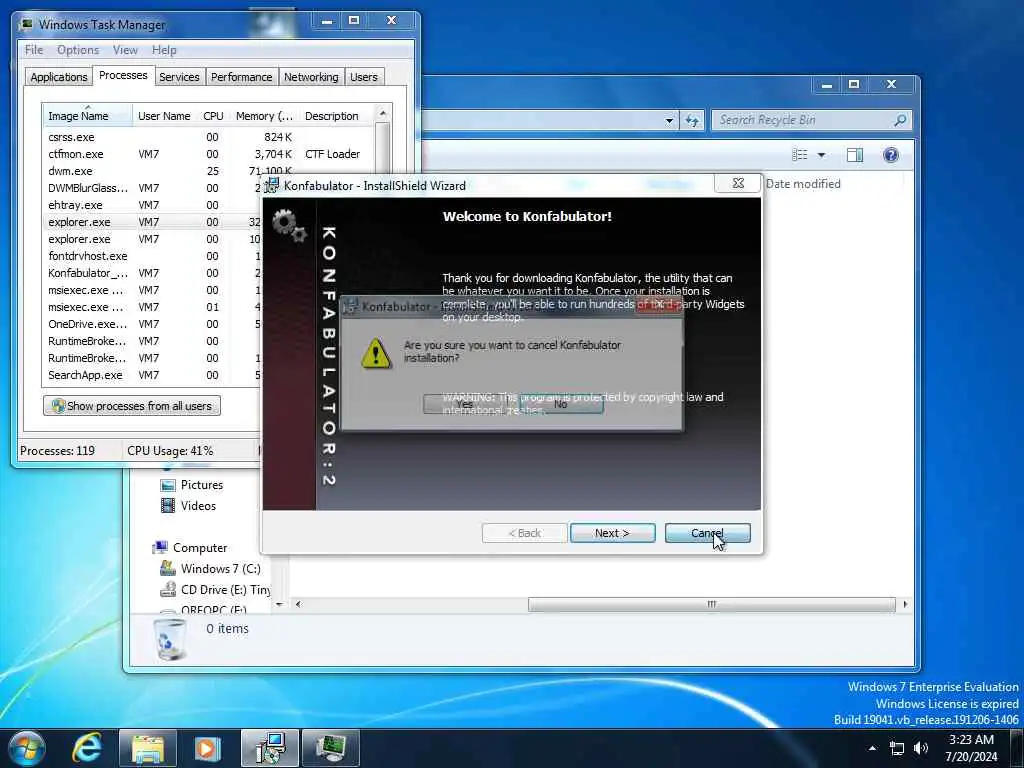Confirm Yes in cancel confirmation dialog
This screenshot has height=768, width=1024.
tap(464, 404)
